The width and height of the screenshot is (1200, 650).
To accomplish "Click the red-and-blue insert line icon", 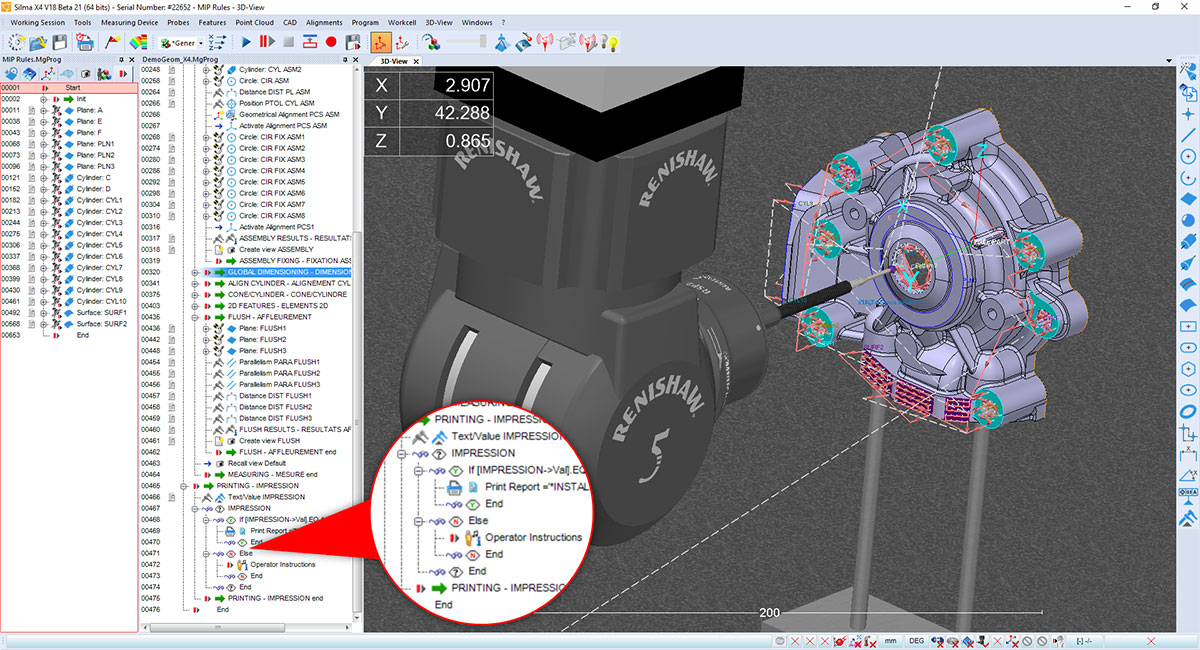I will coord(309,42).
